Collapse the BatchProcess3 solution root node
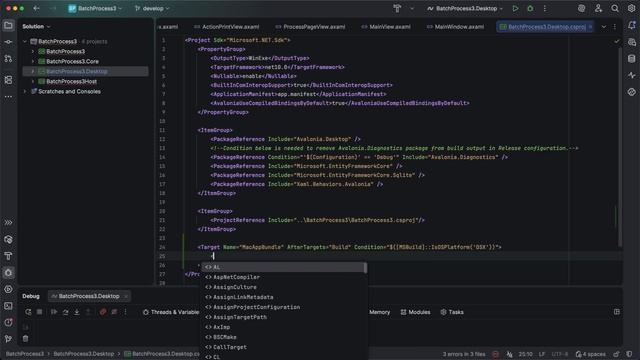 coord(25,41)
